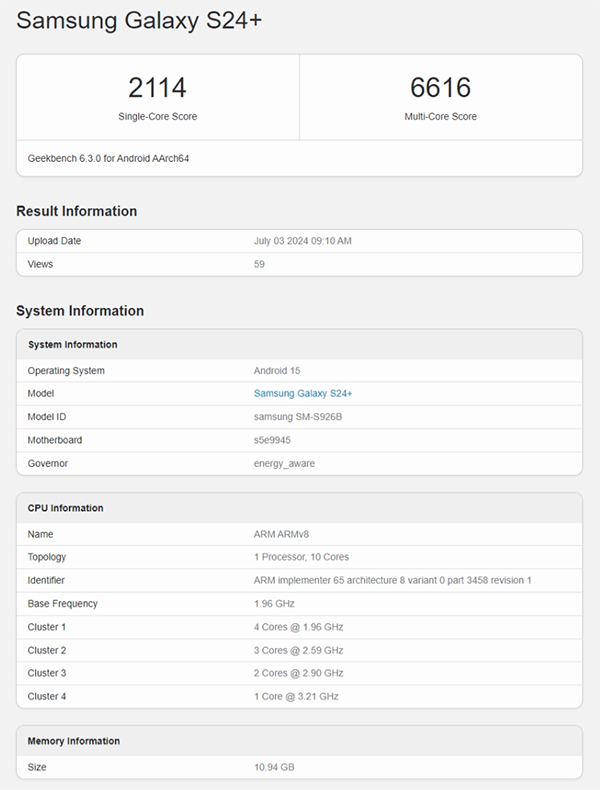Screen dimensions: 600x790
Task: Click the Model row label
Action: pyautogui.click(x=41, y=393)
